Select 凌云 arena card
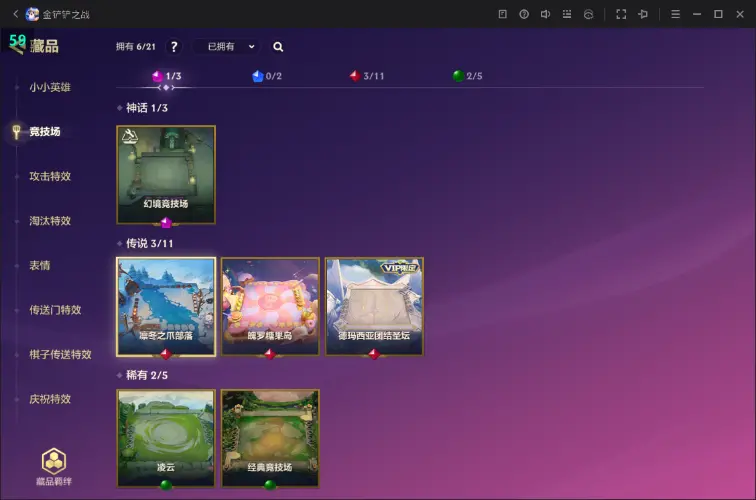Screen dimensions: 756x500 166,438
